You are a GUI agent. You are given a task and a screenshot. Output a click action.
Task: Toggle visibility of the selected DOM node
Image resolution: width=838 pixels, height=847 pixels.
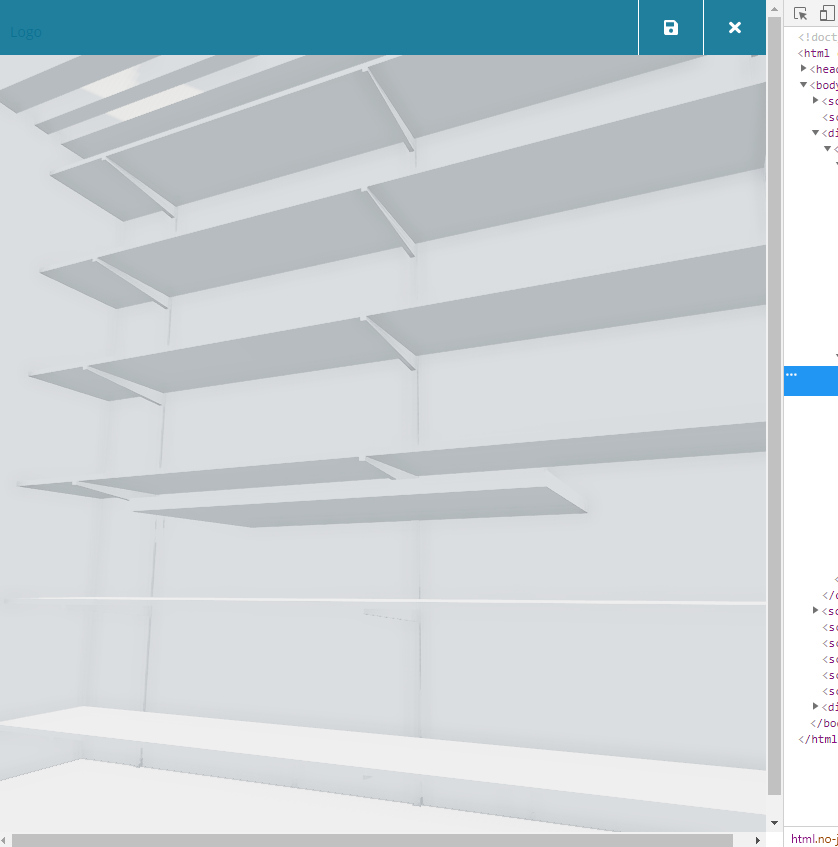click(791, 381)
